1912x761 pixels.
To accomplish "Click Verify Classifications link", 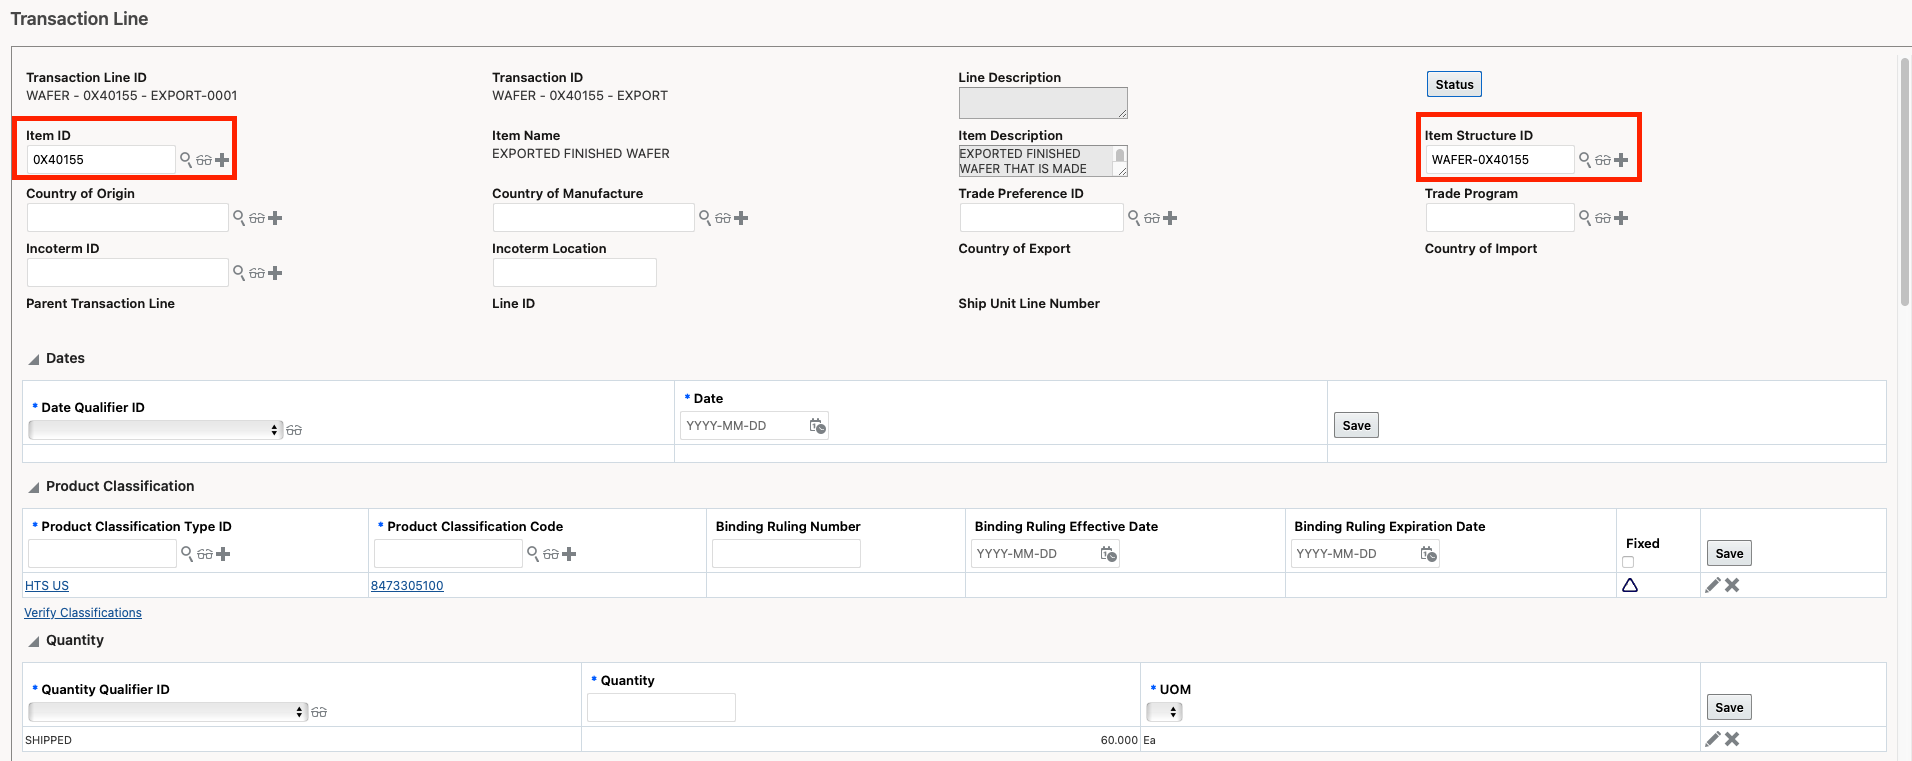I will click(x=83, y=613).
